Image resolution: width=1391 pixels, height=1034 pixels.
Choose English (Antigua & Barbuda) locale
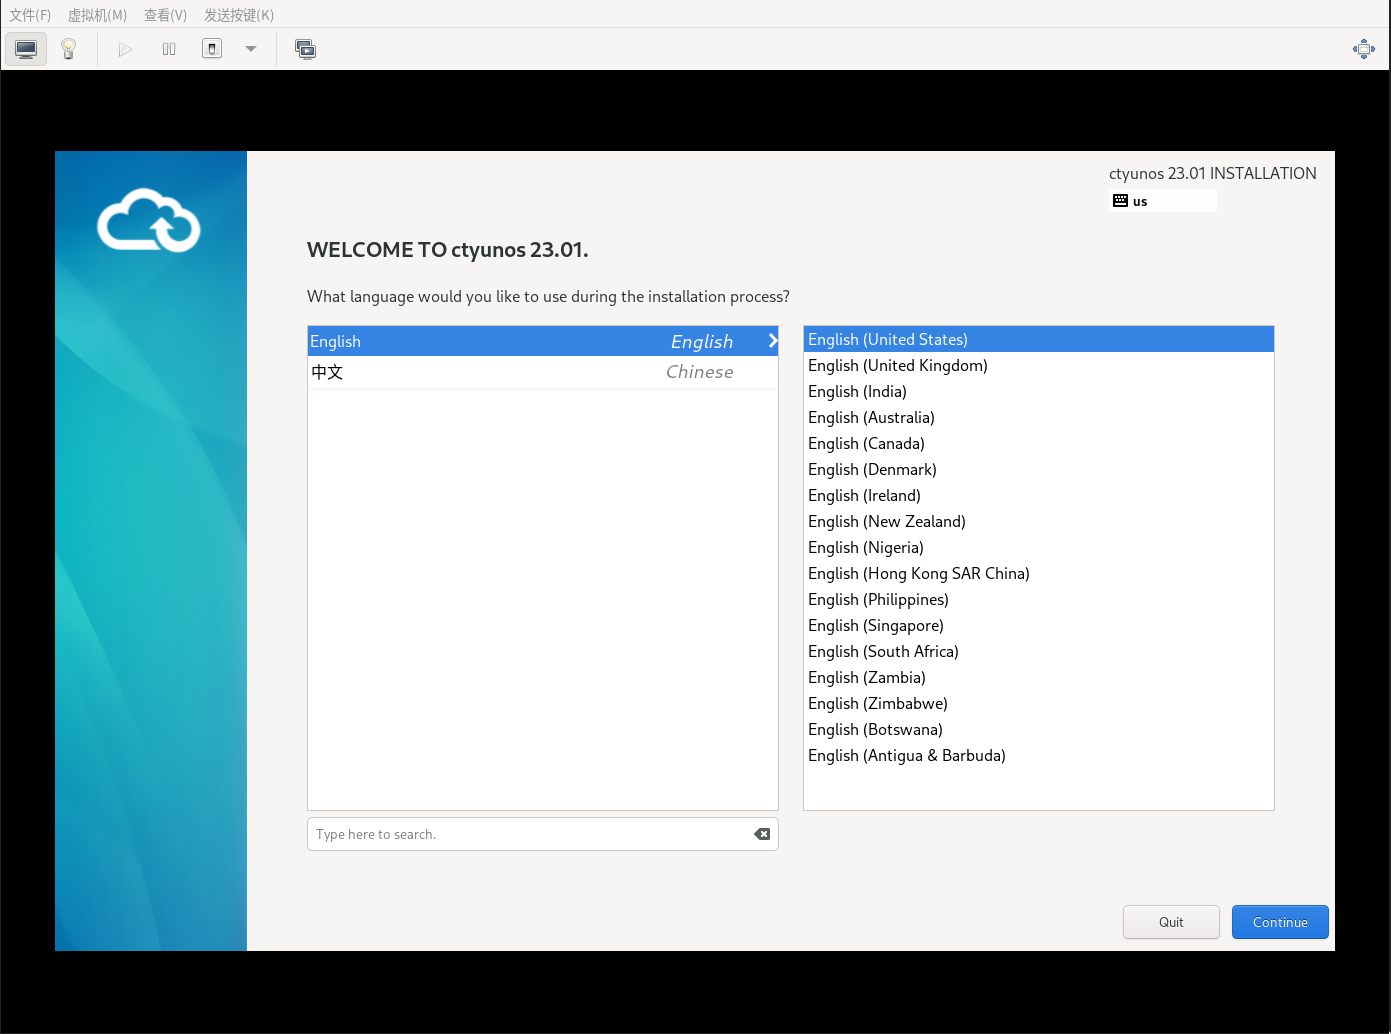click(1039, 756)
